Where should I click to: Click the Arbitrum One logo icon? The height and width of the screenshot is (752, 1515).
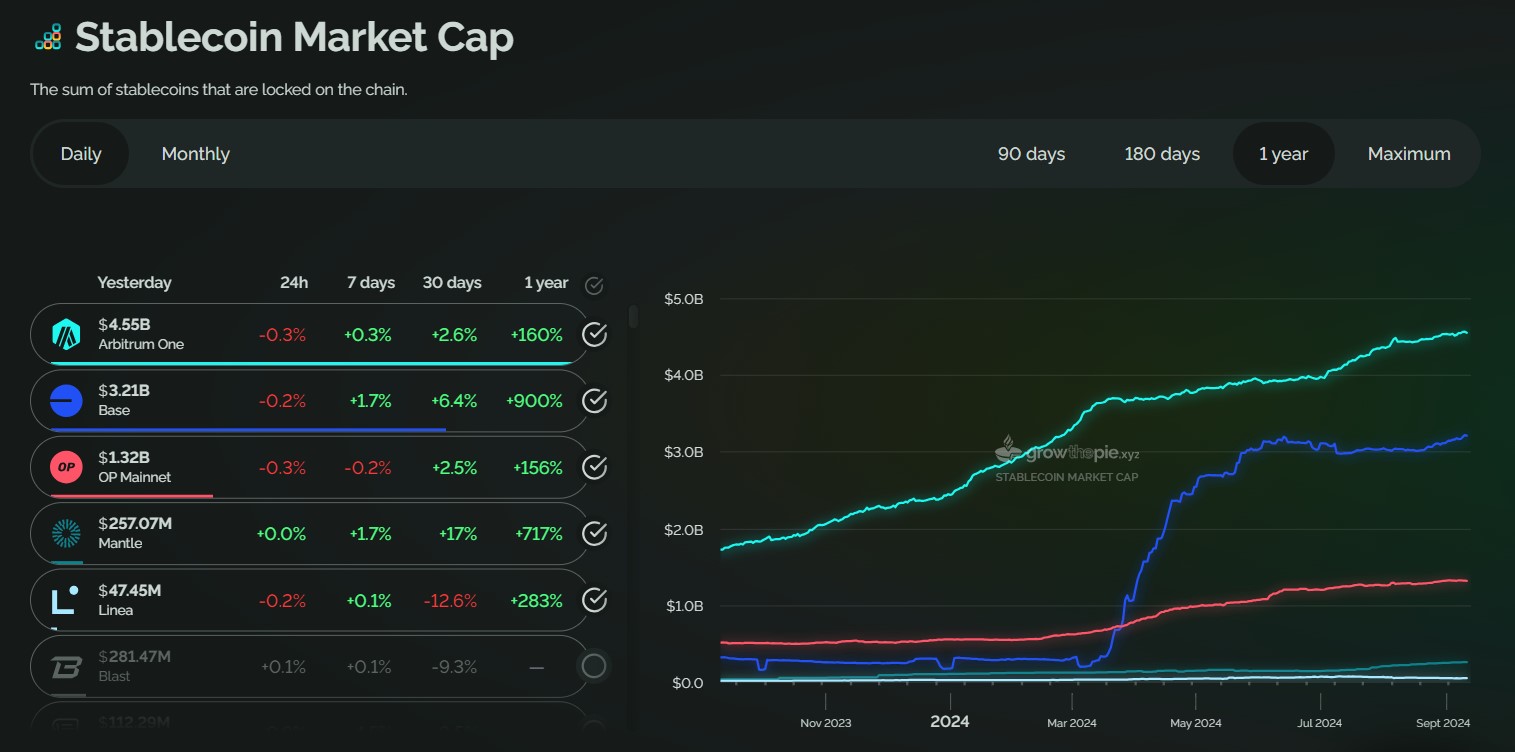(66, 334)
